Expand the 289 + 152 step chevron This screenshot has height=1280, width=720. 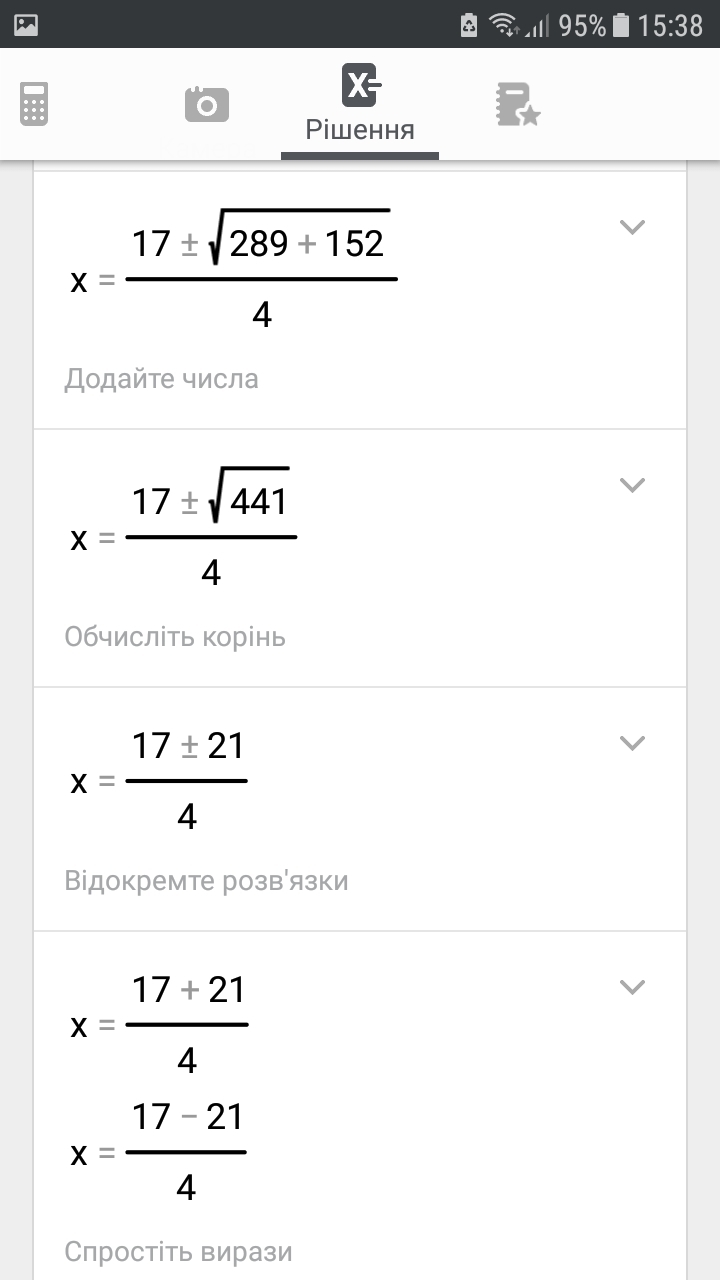click(632, 227)
